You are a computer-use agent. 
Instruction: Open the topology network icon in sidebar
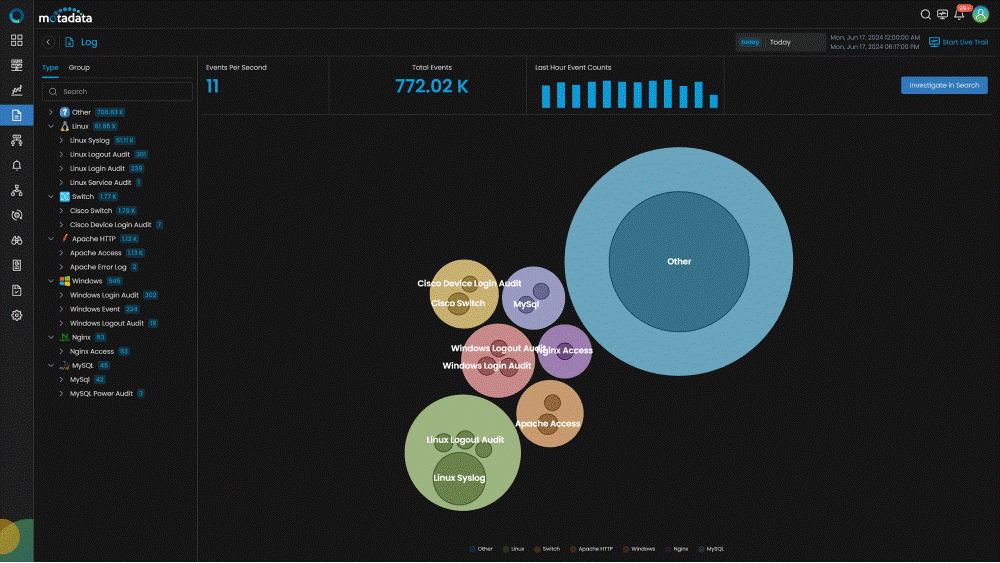(17, 190)
